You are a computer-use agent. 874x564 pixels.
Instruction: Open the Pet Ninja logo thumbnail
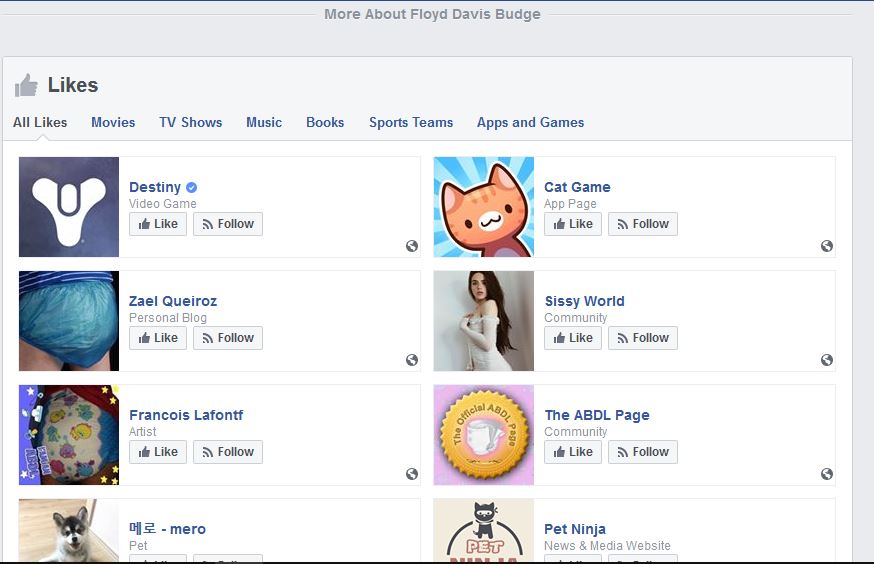pyautogui.click(x=484, y=530)
